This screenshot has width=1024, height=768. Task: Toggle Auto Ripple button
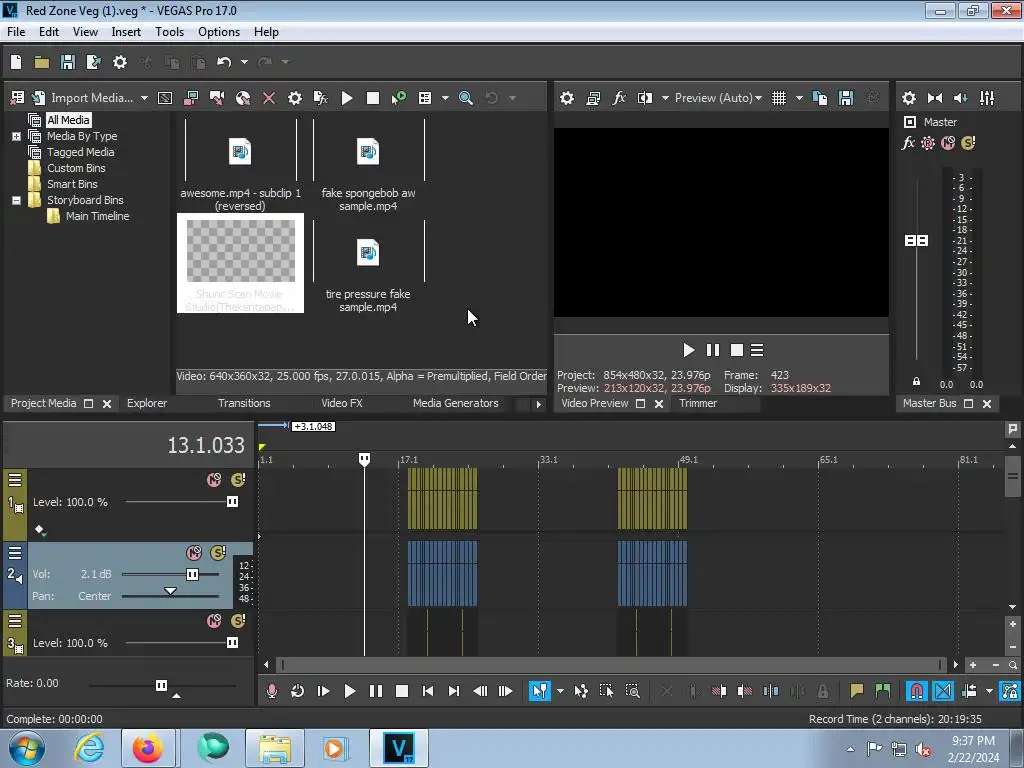pyautogui.click(x=969, y=691)
